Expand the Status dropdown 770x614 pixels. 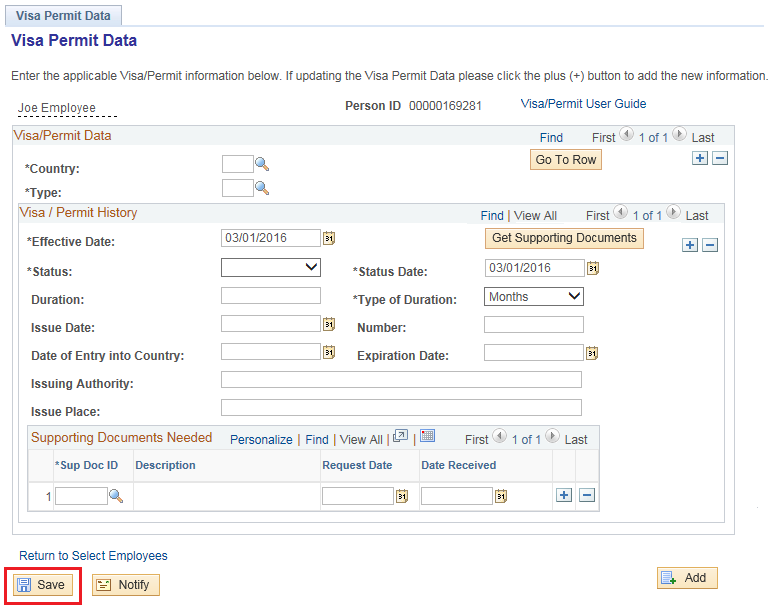pos(270,267)
